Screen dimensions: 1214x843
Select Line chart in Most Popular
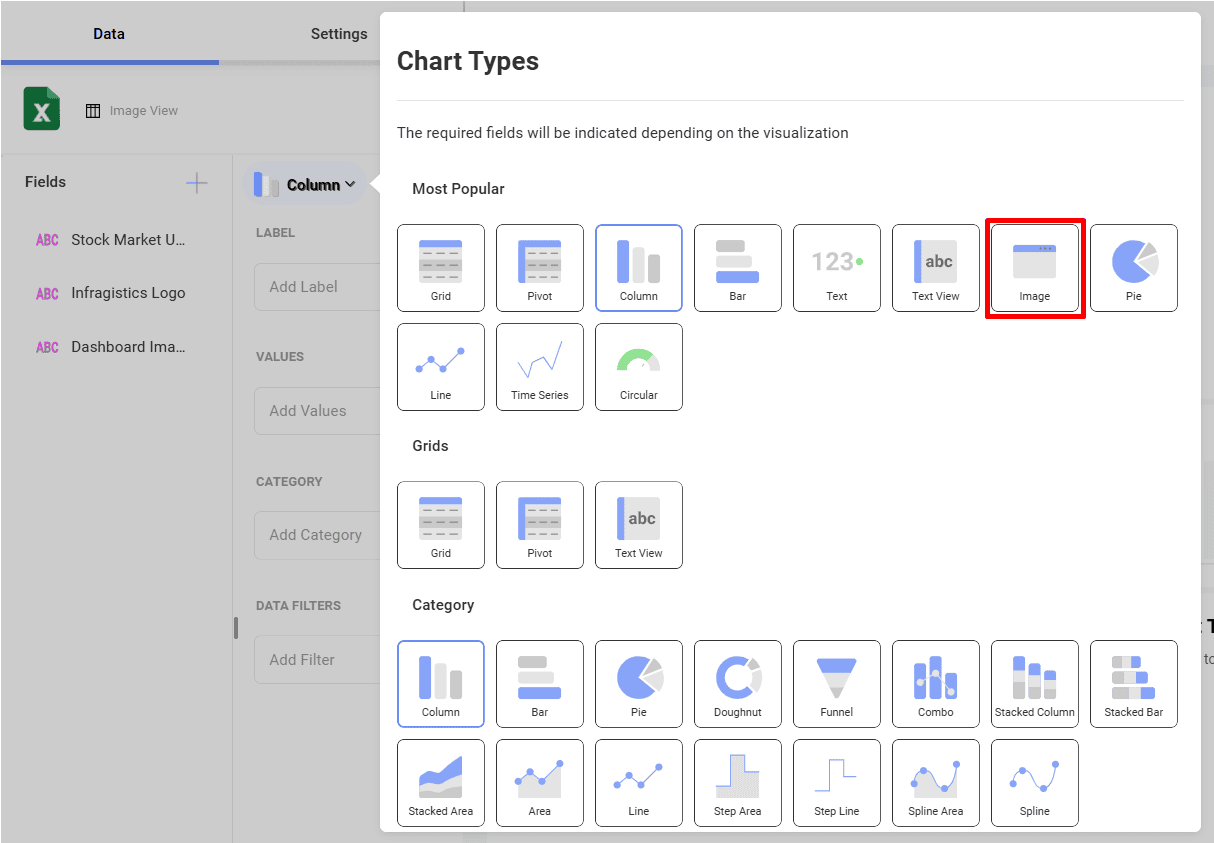[x=441, y=367]
